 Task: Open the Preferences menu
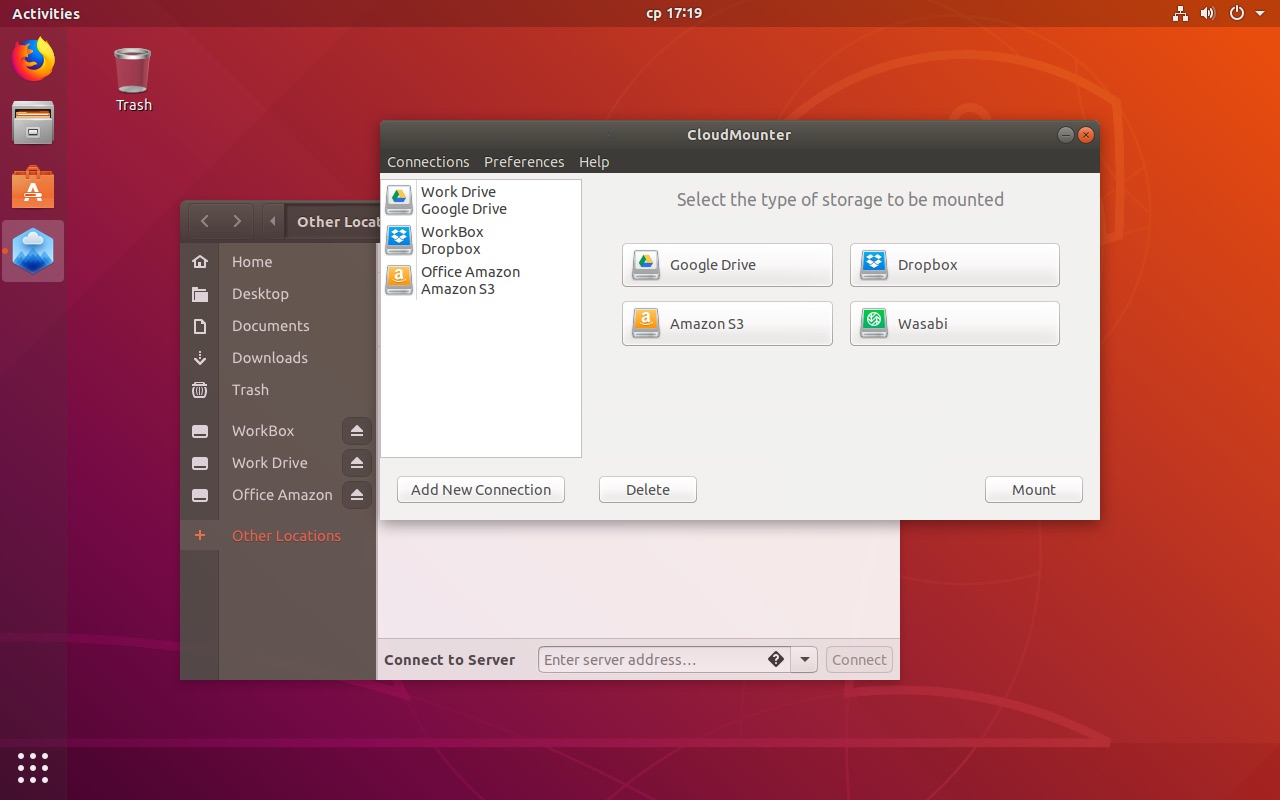click(524, 162)
